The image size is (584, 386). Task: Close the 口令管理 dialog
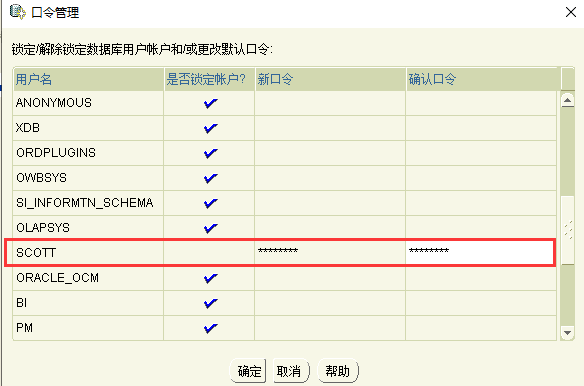click(x=571, y=12)
